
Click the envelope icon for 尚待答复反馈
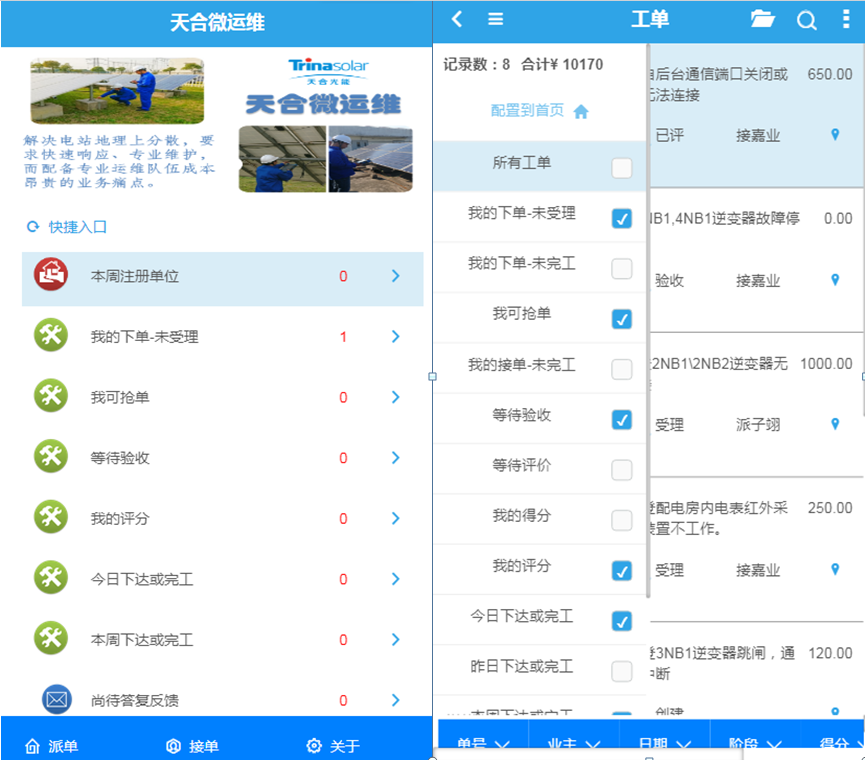[56, 700]
